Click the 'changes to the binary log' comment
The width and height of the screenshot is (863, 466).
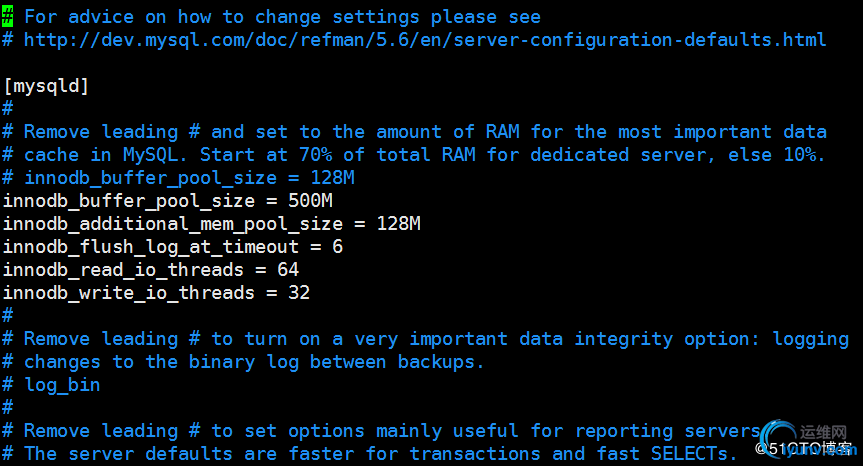pos(254,362)
